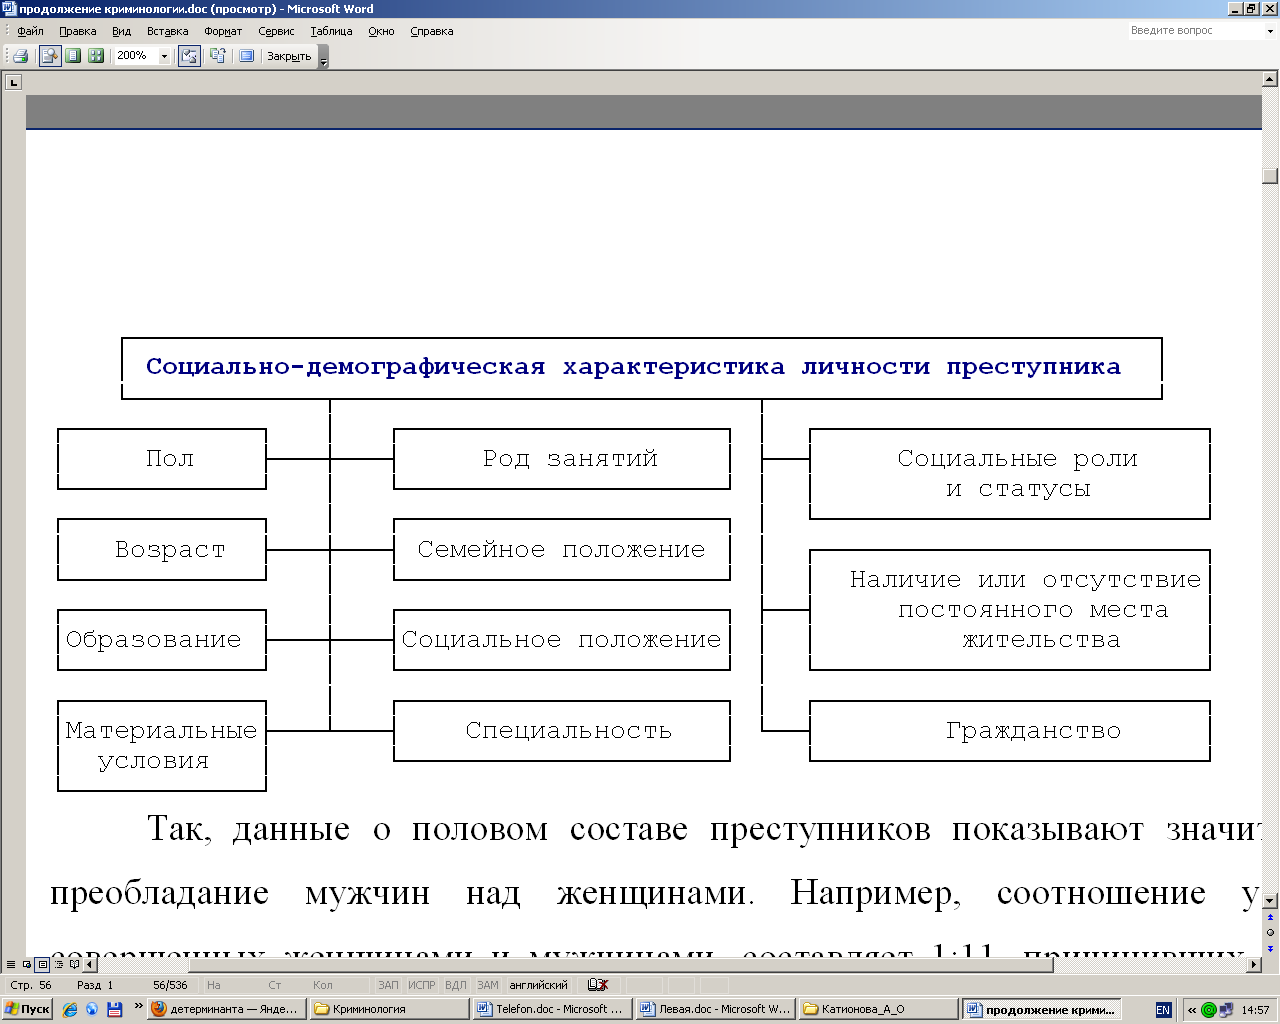1280x1024 pixels.
Task: Switch to Outline view icon
Action: pos(58,965)
